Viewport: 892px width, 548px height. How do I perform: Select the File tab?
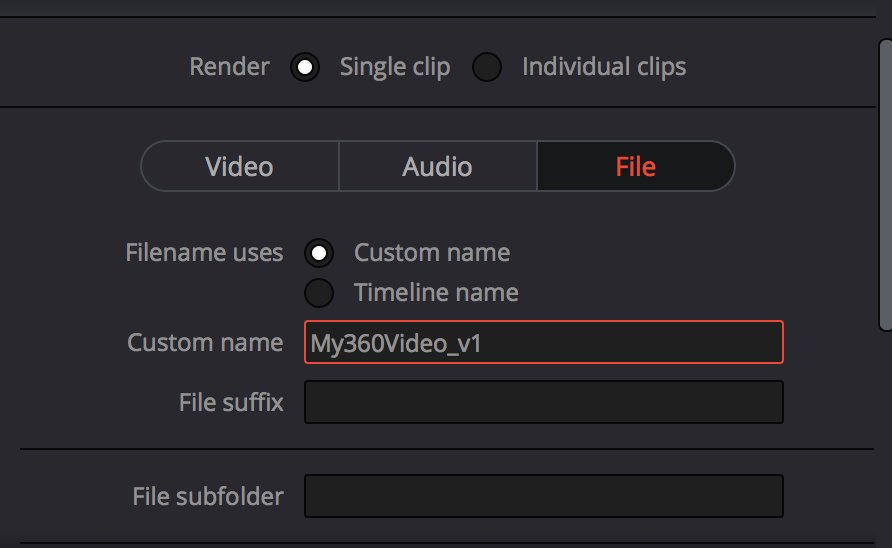(x=636, y=166)
